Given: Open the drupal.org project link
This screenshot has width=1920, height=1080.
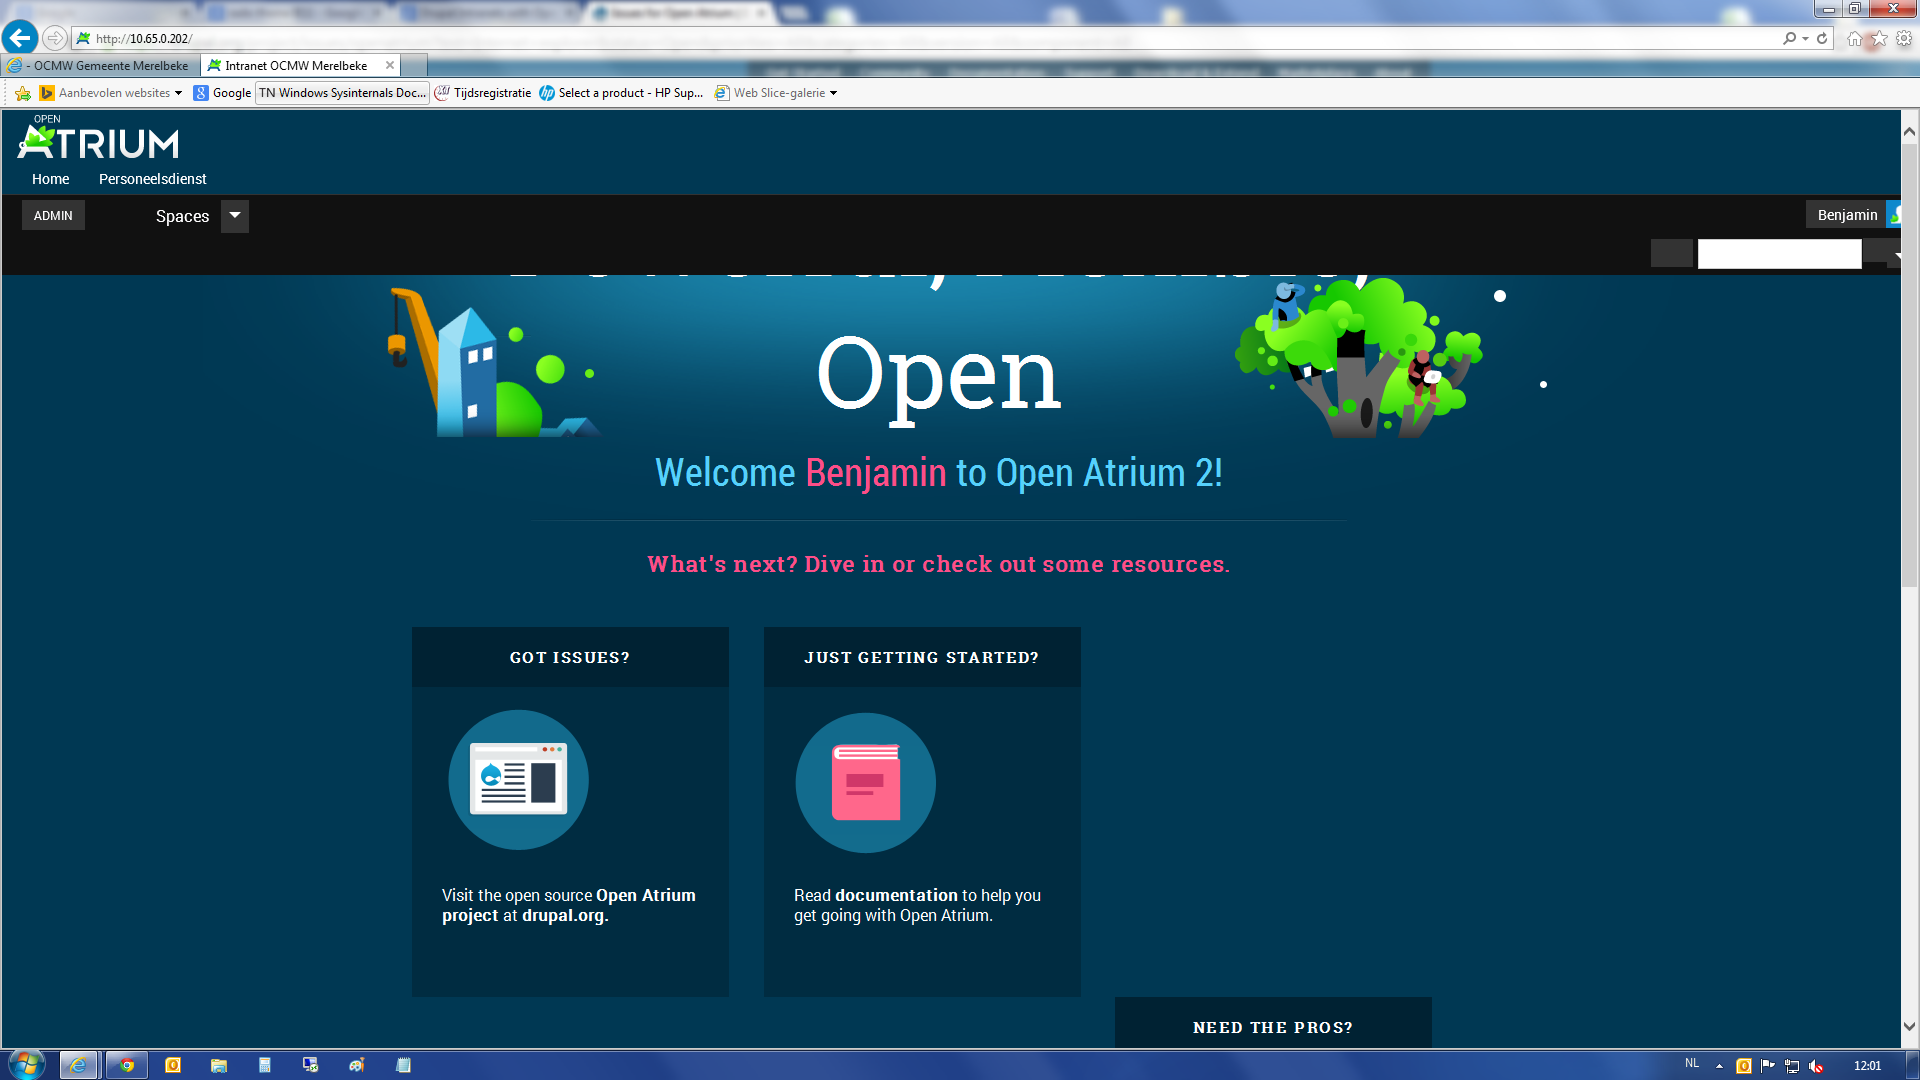Looking at the screenshot, I should tap(563, 915).
